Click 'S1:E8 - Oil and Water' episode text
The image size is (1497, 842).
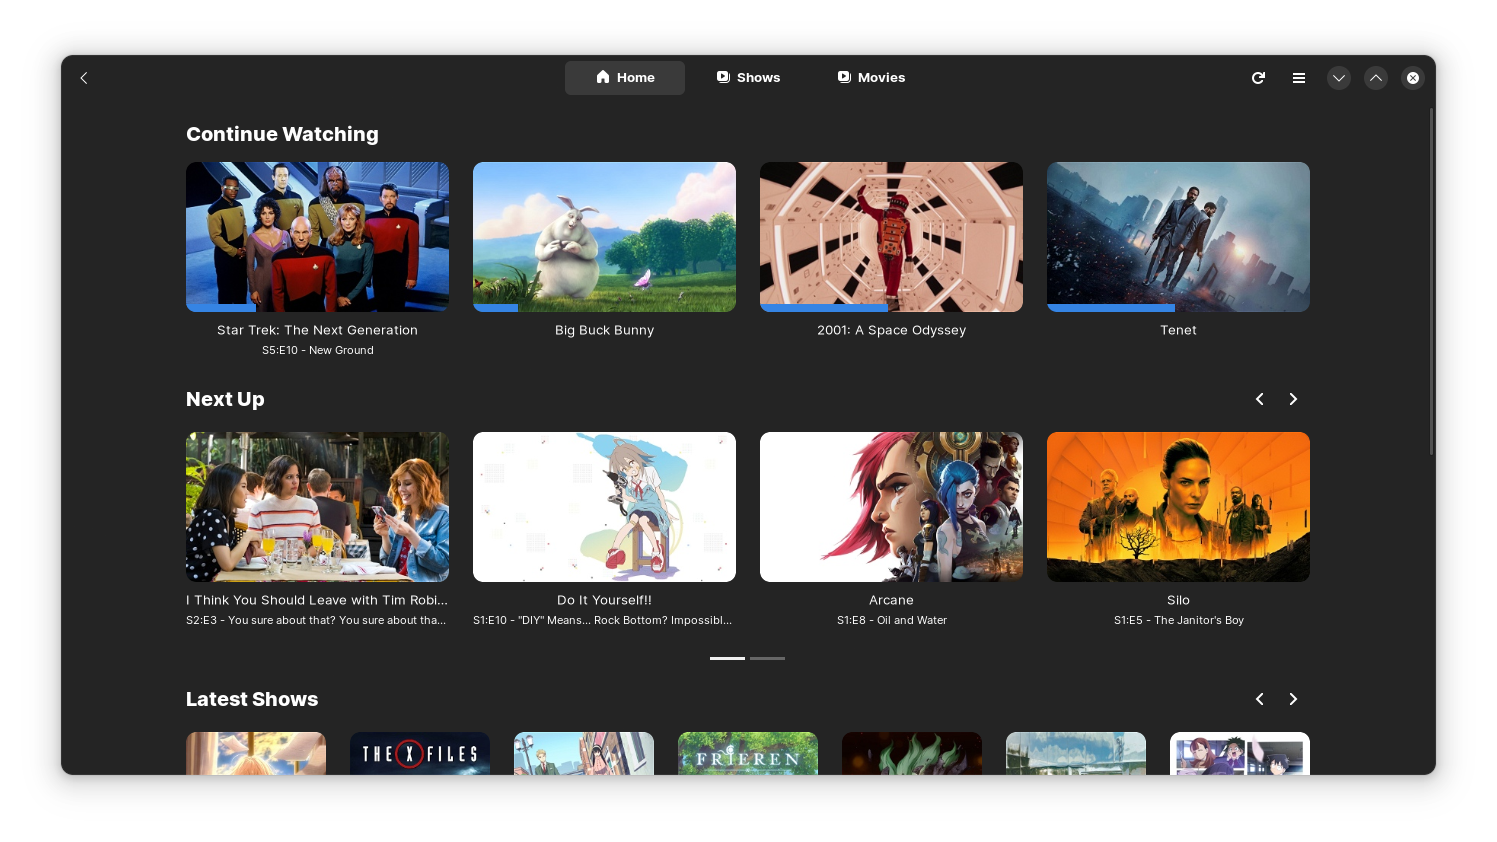[x=892, y=620]
